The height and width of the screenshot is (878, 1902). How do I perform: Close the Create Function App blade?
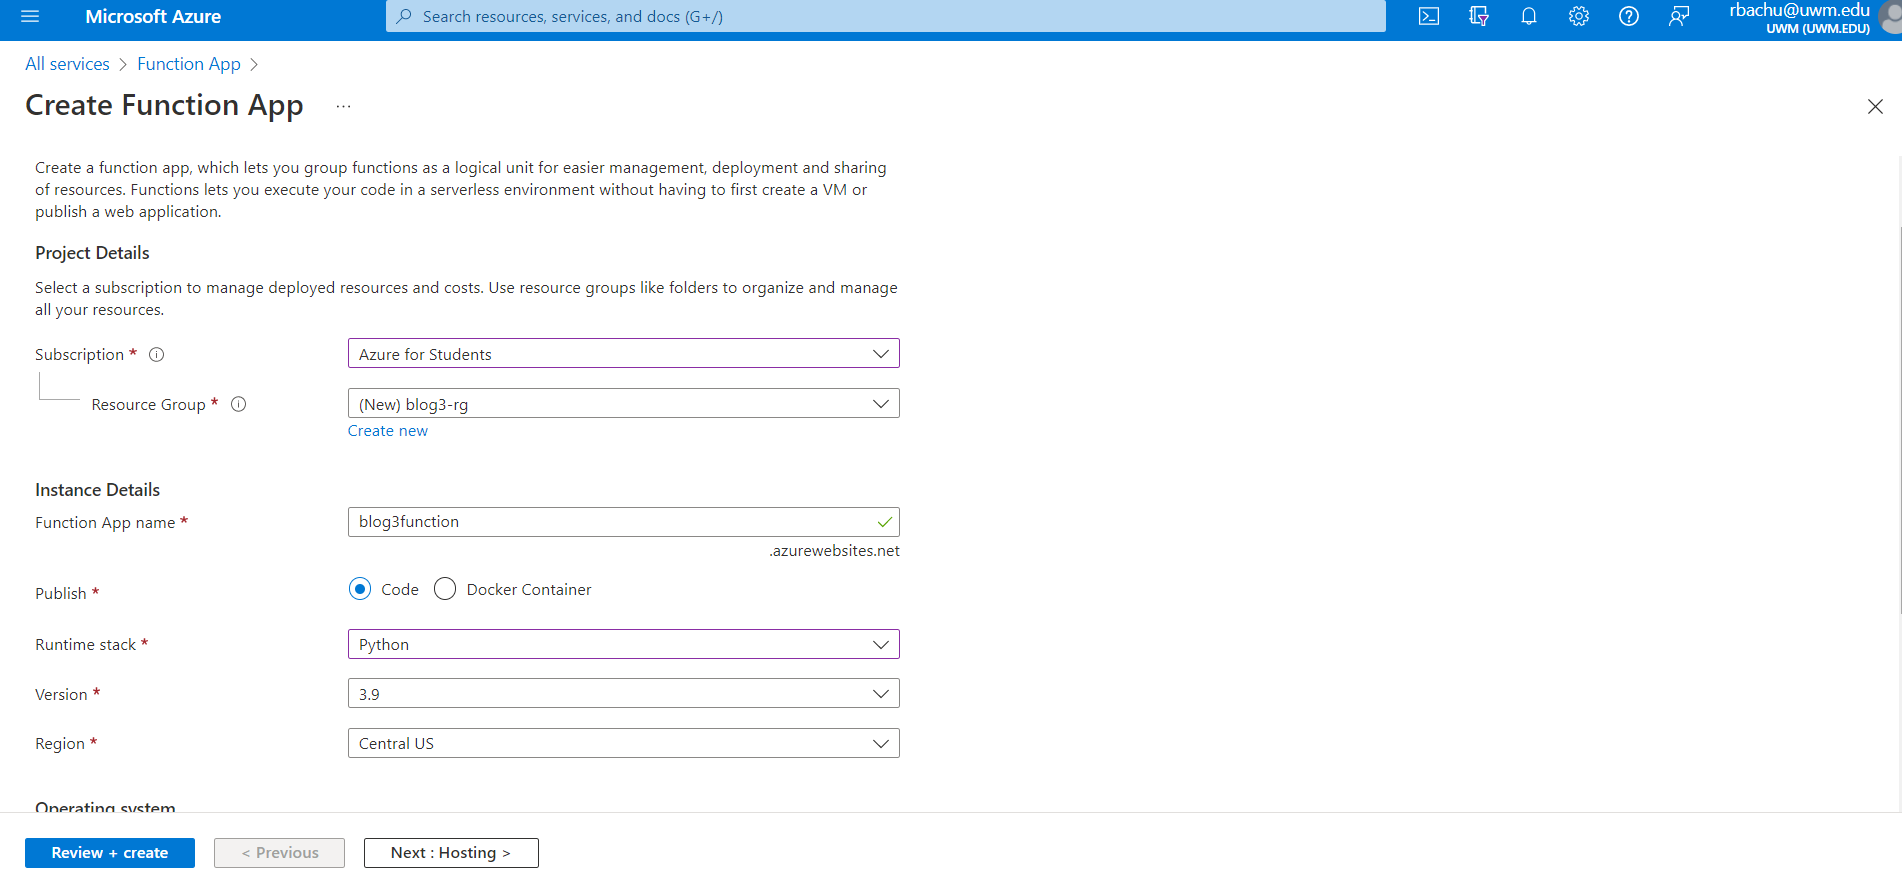tap(1875, 106)
